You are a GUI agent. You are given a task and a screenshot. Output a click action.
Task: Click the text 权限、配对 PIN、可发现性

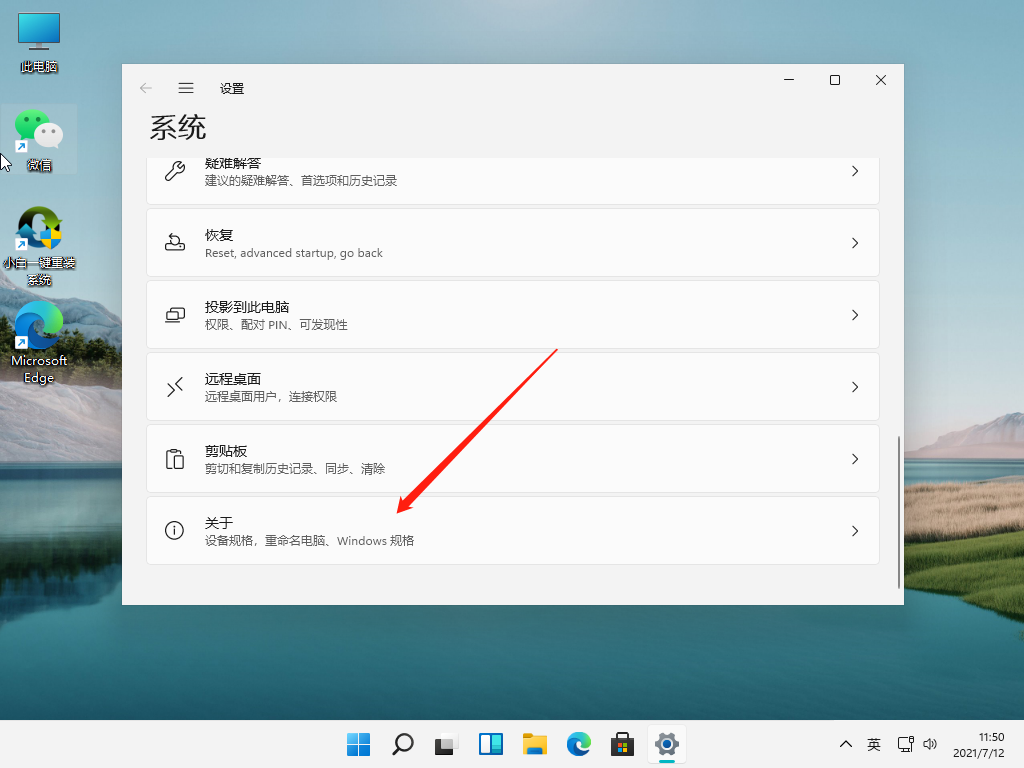pos(276,325)
